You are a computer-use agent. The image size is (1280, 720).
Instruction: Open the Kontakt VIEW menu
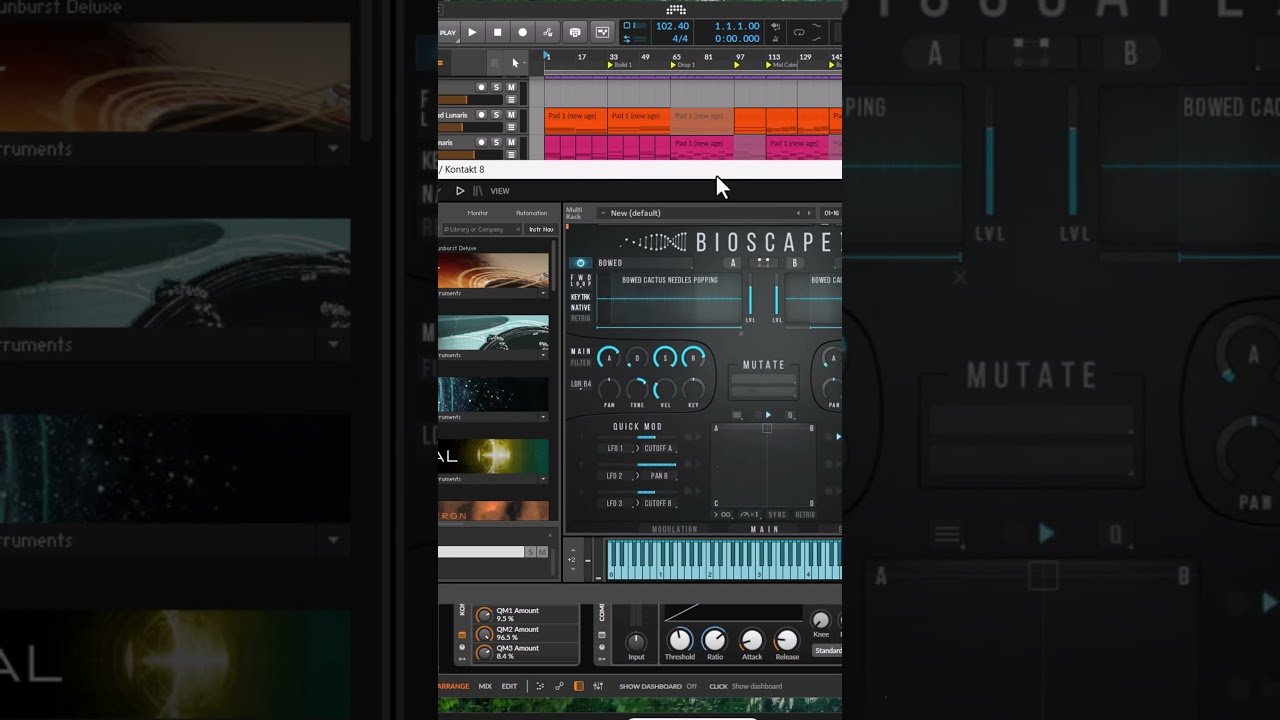click(x=500, y=191)
